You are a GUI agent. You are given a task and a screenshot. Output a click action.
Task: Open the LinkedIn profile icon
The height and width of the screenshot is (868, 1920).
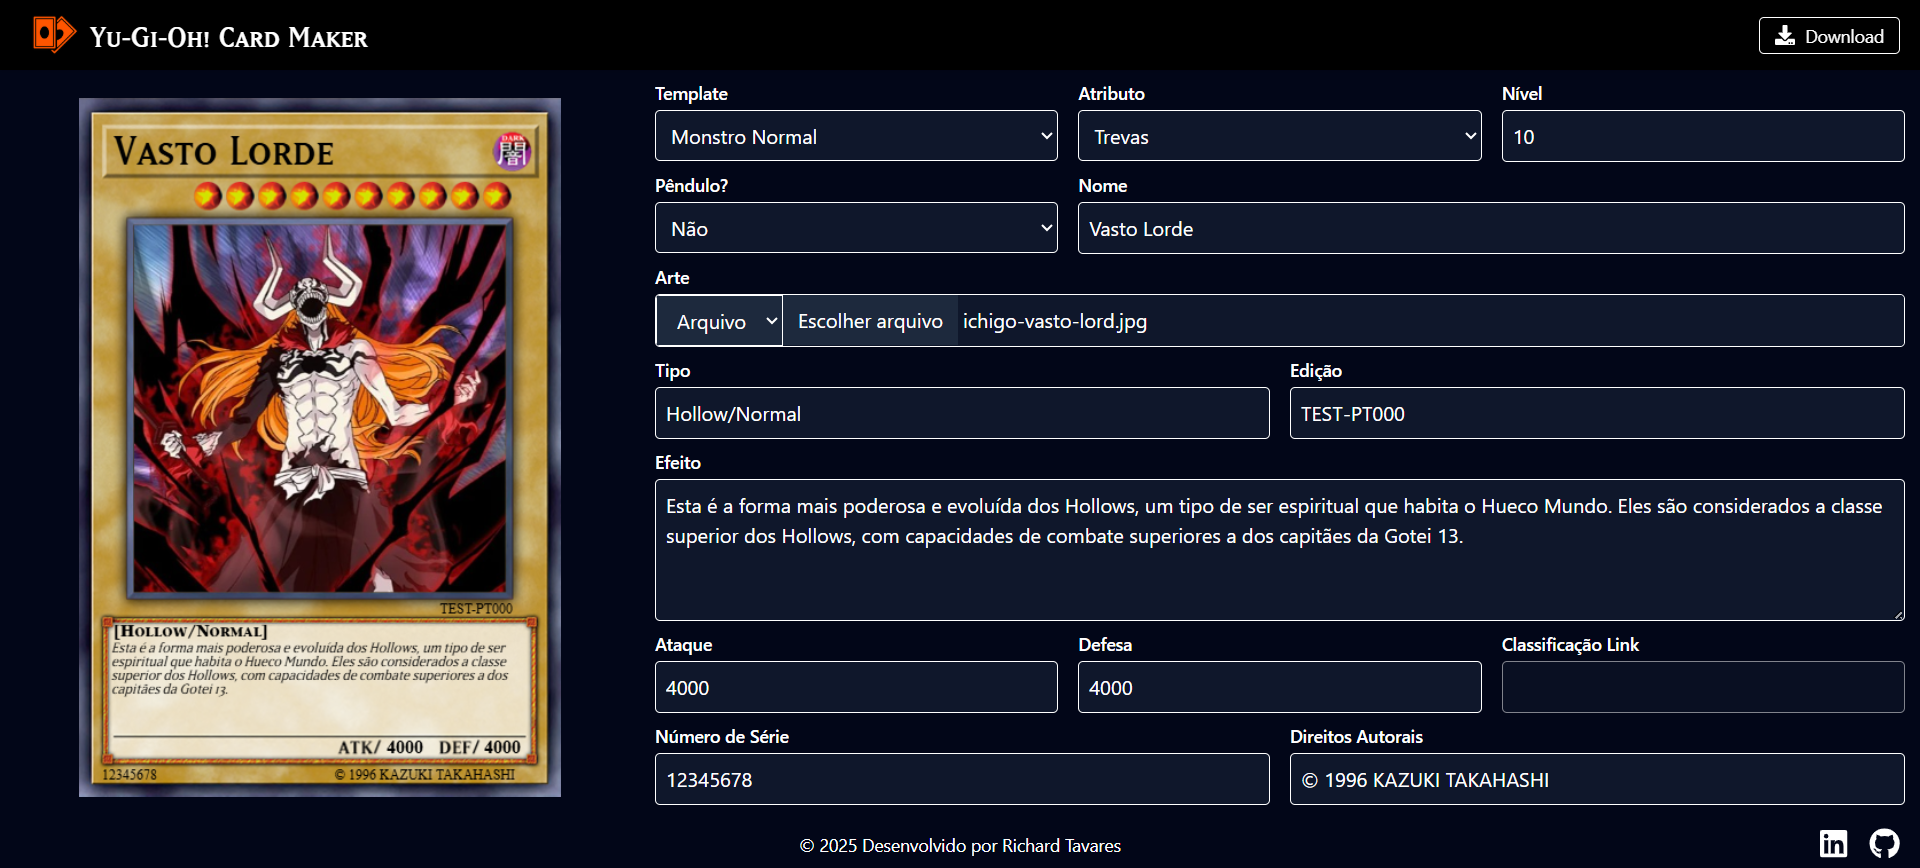click(x=1833, y=843)
